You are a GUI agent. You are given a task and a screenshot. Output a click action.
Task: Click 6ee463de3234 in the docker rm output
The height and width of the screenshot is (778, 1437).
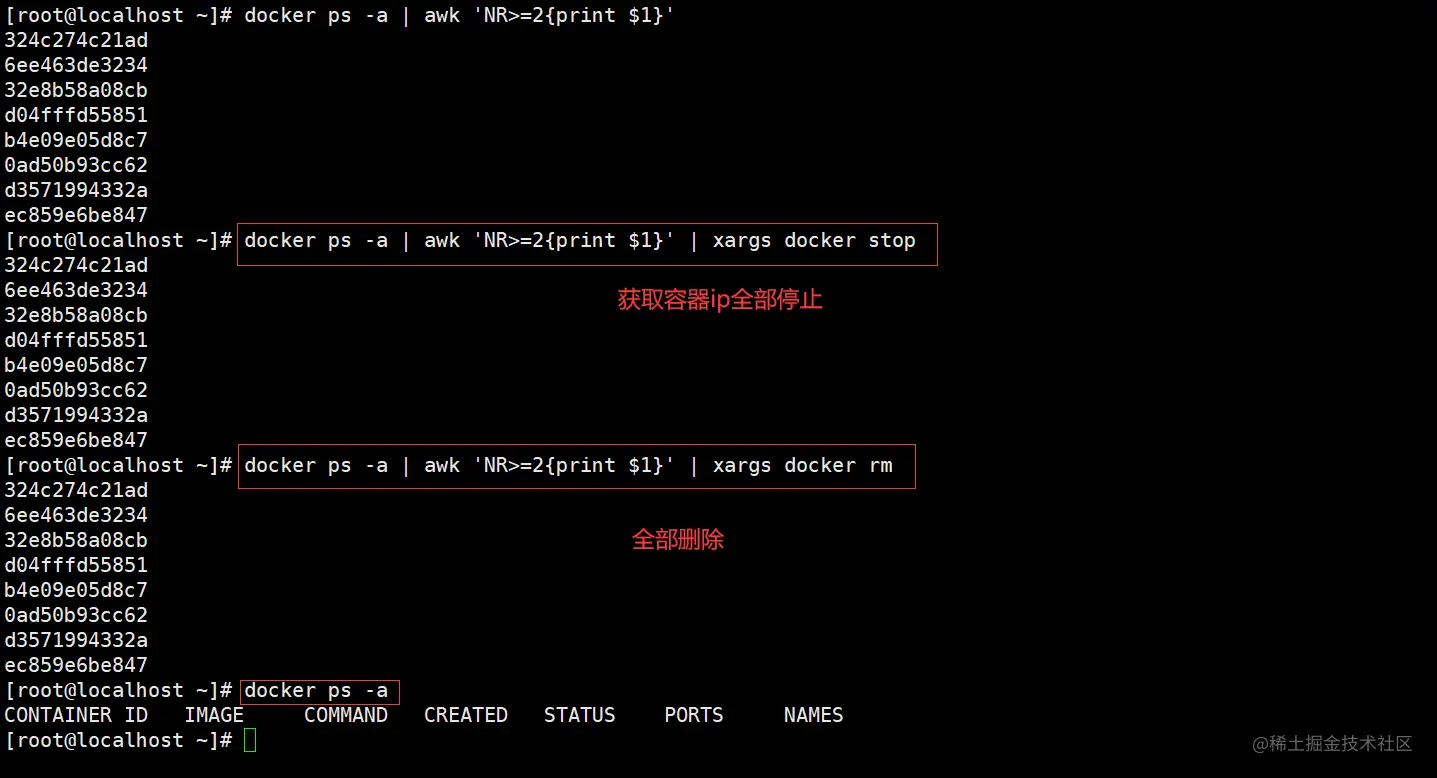(76, 515)
